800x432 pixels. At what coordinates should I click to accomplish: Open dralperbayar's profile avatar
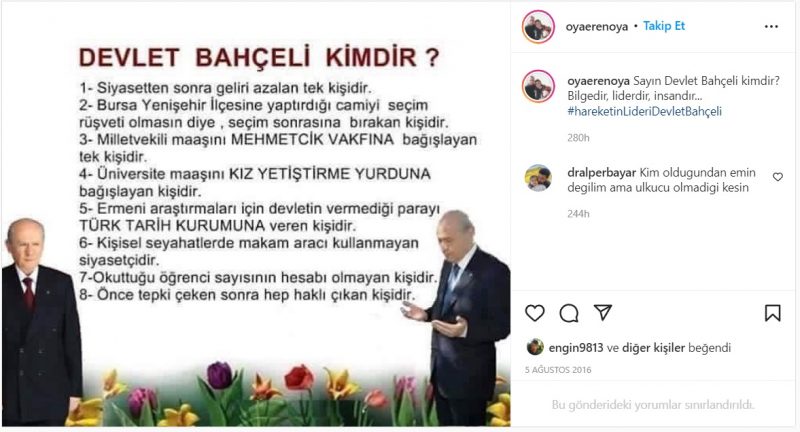coord(538,177)
